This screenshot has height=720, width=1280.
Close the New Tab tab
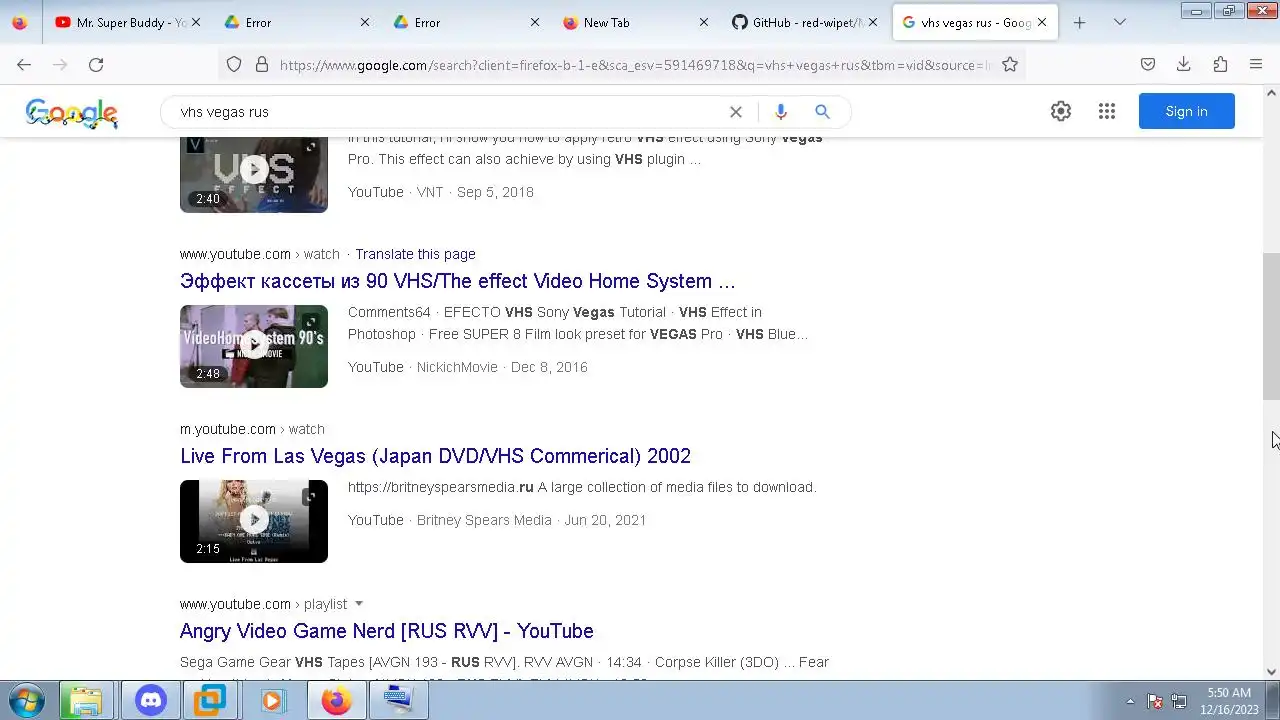click(x=704, y=22)
